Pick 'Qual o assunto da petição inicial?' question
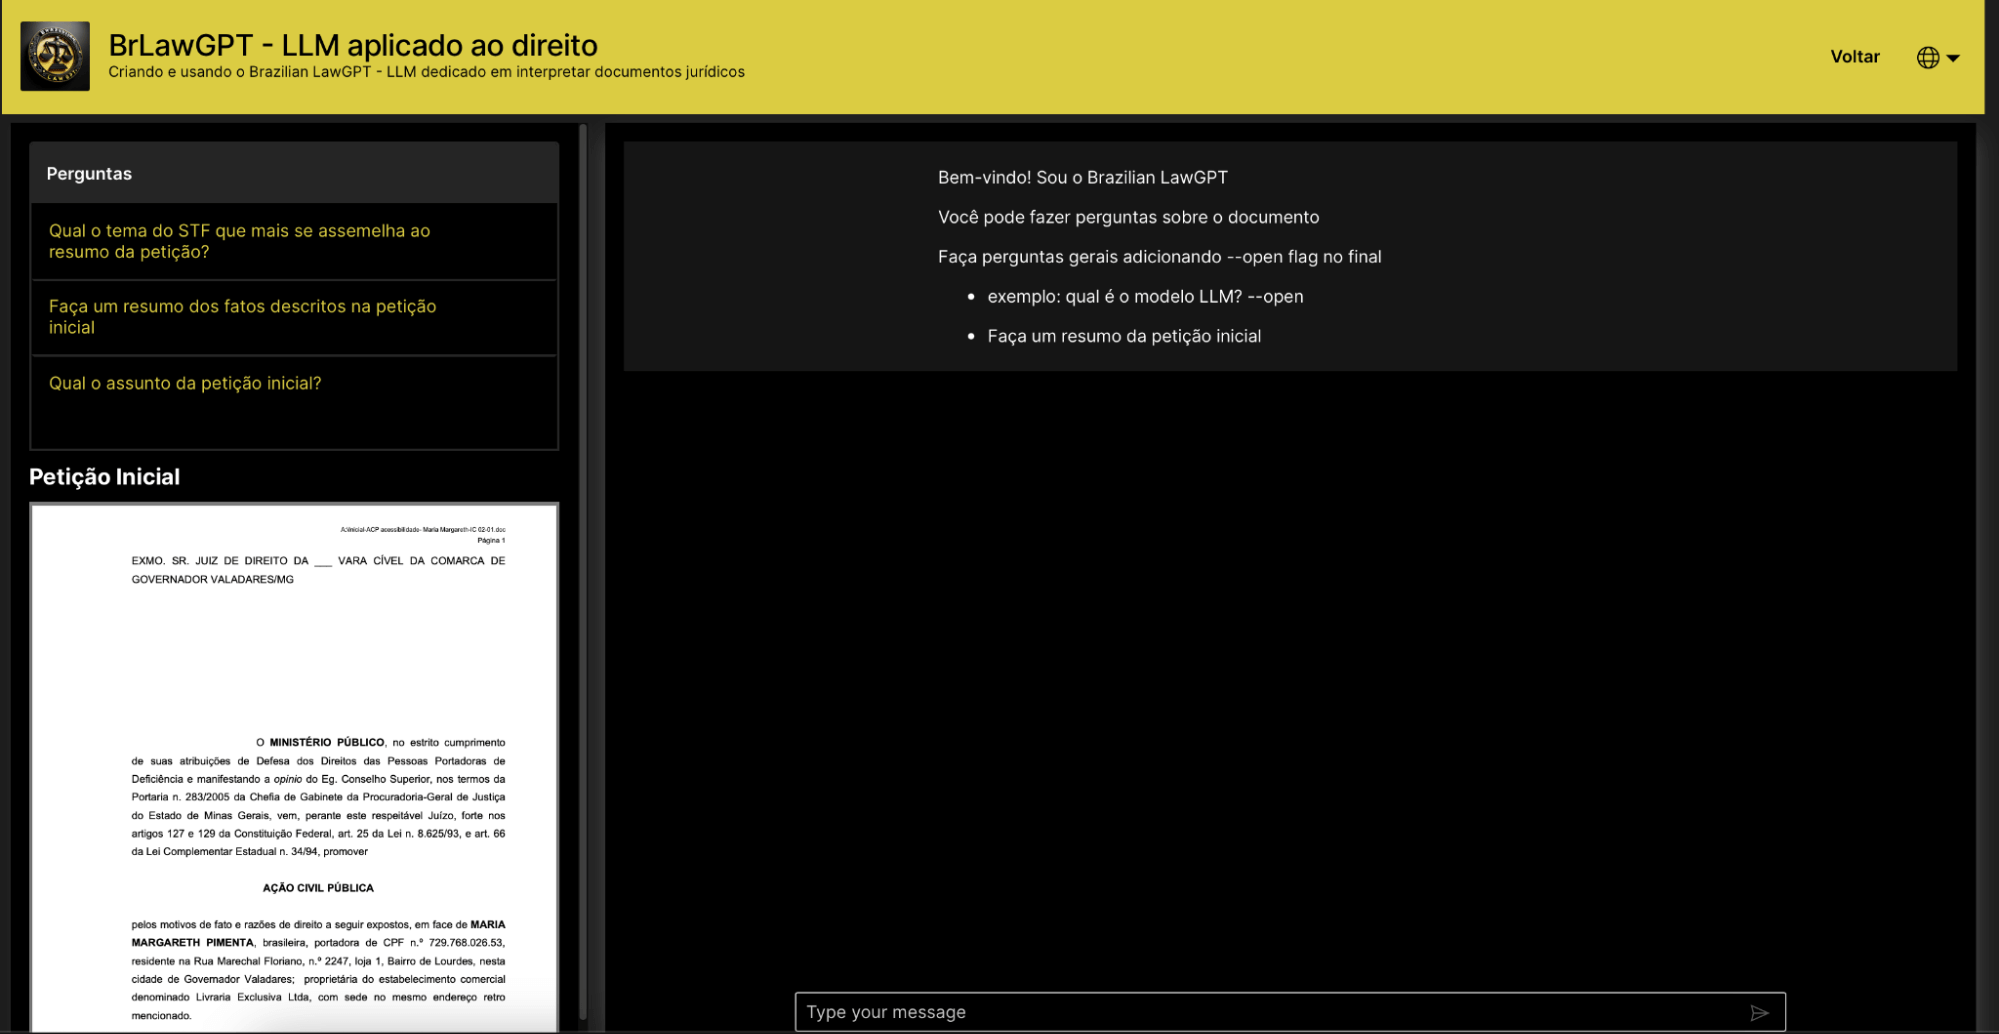This screenshot has width=1999, height=1034. point(185,383)
